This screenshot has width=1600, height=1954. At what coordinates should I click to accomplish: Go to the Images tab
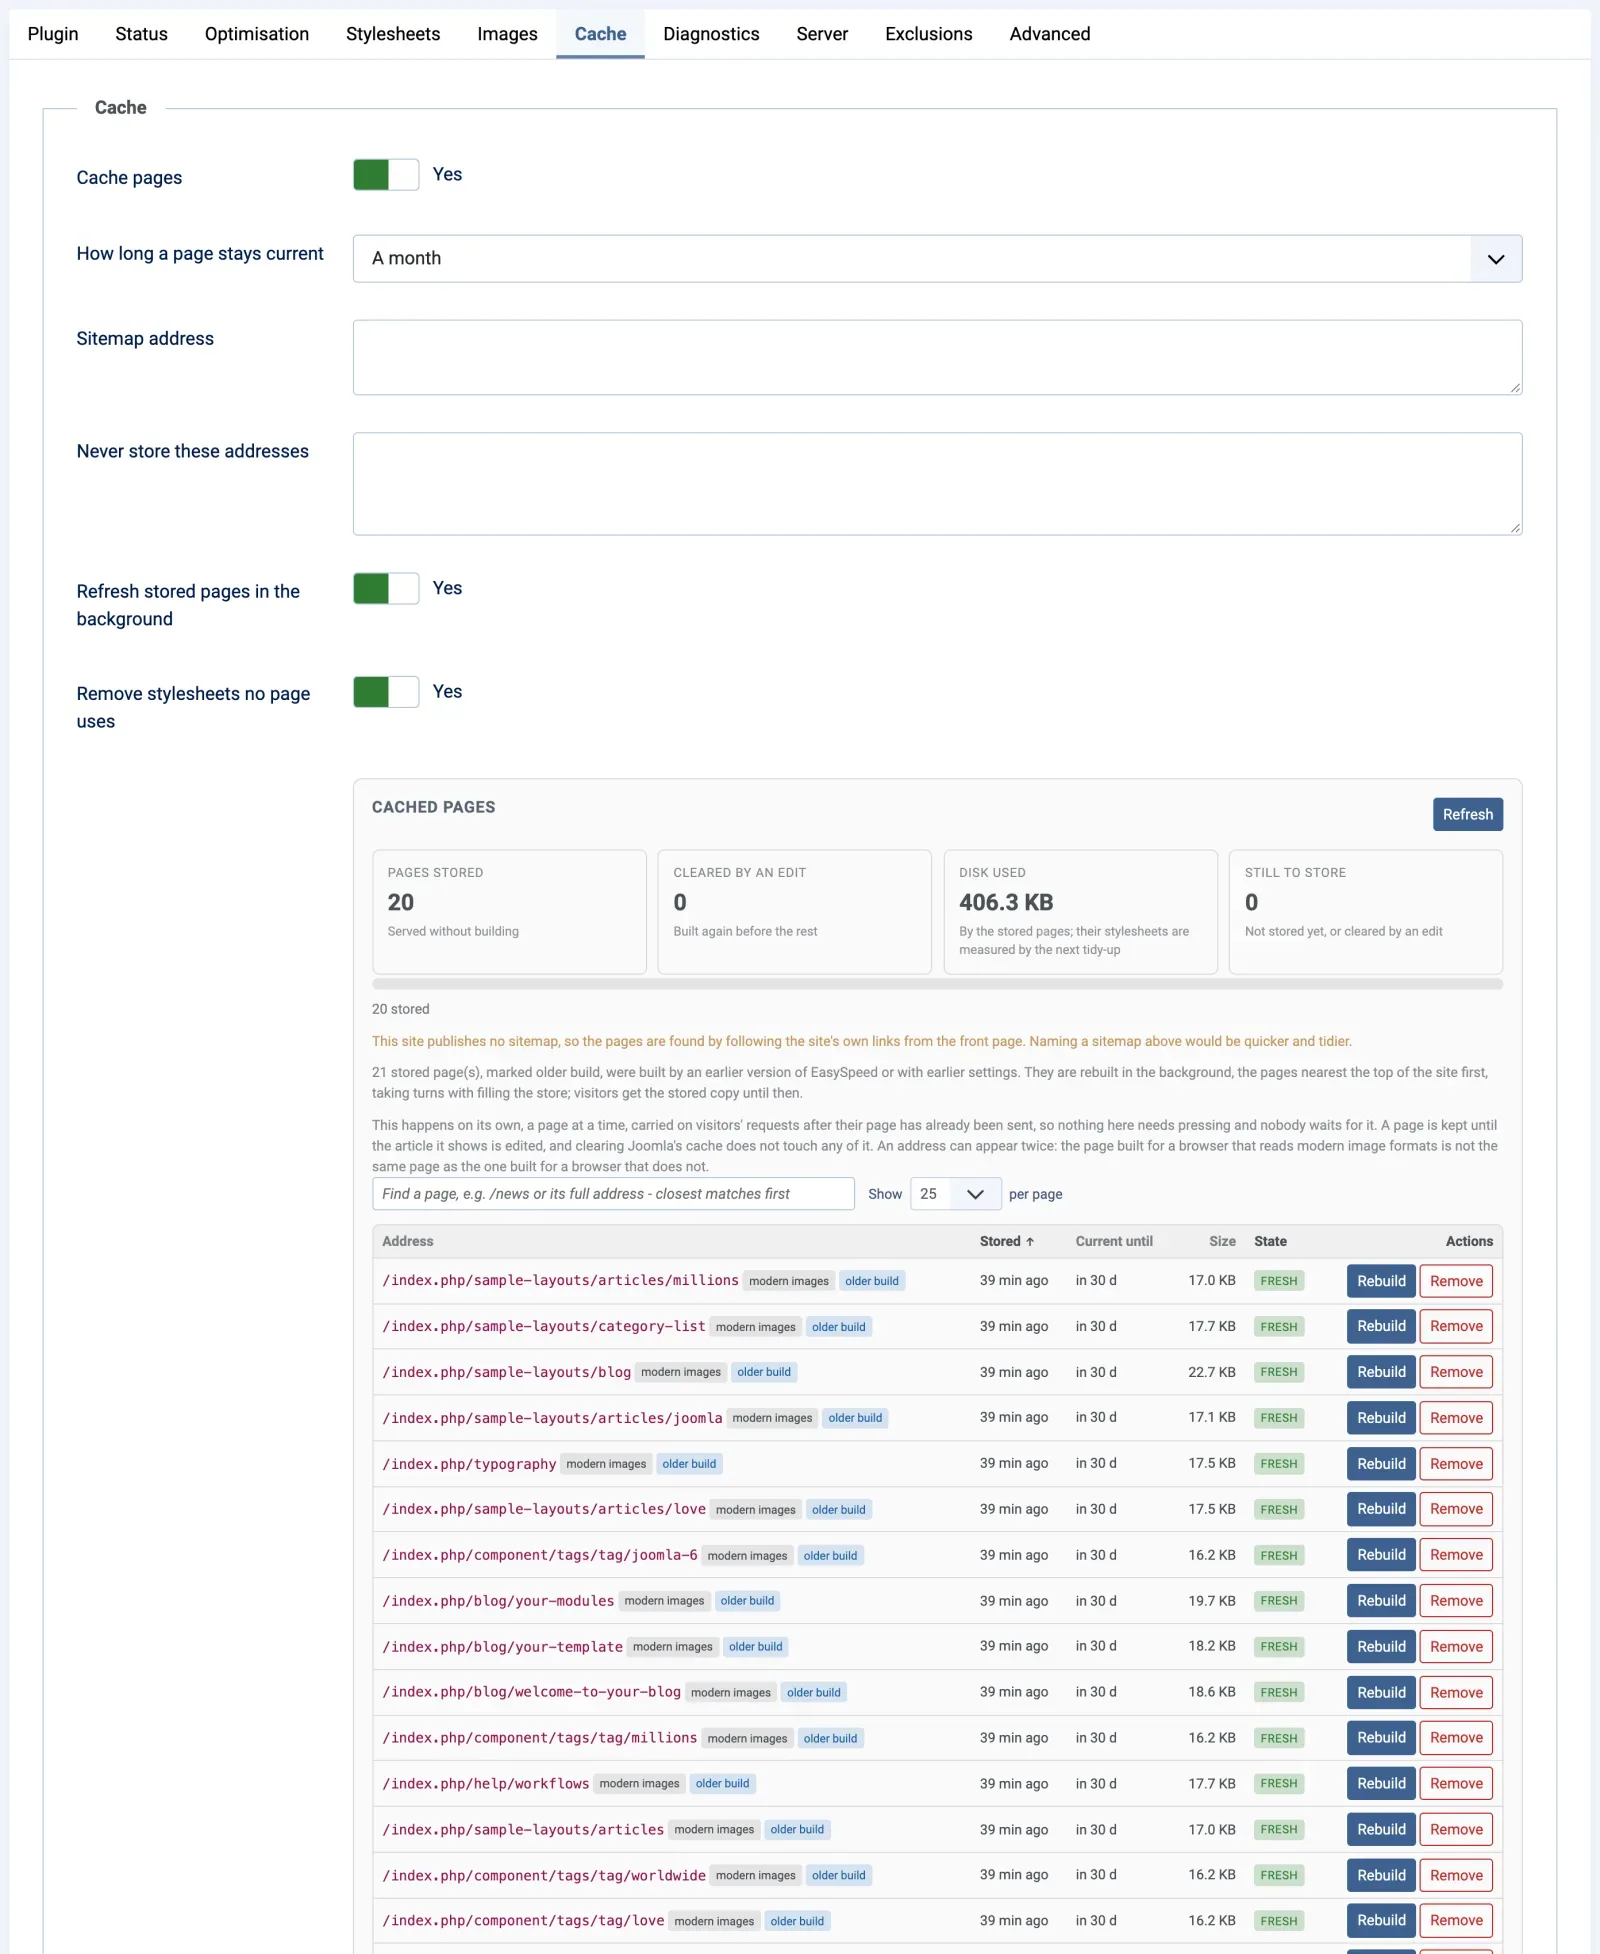pyautogui.click(x=507, y=34)
